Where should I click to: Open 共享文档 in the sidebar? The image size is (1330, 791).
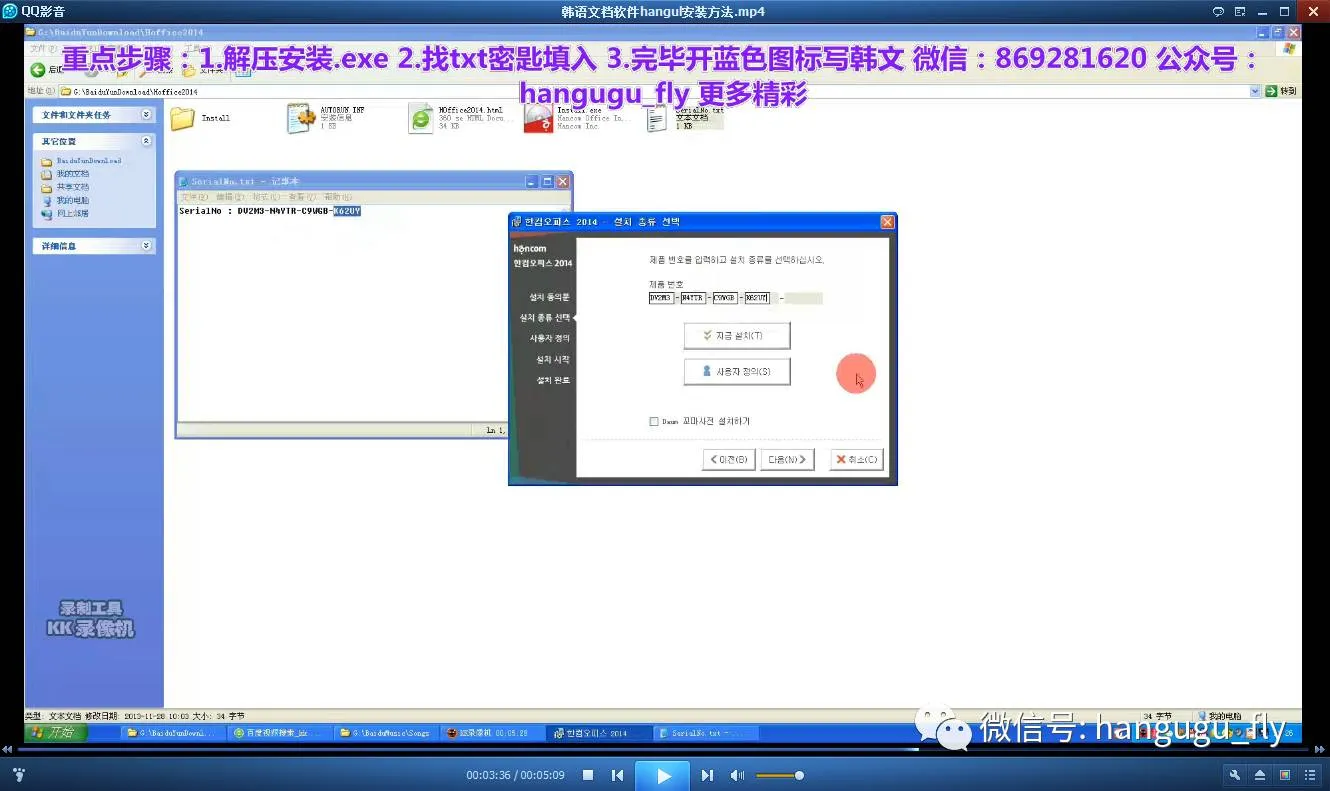click(x=72, y=187)
